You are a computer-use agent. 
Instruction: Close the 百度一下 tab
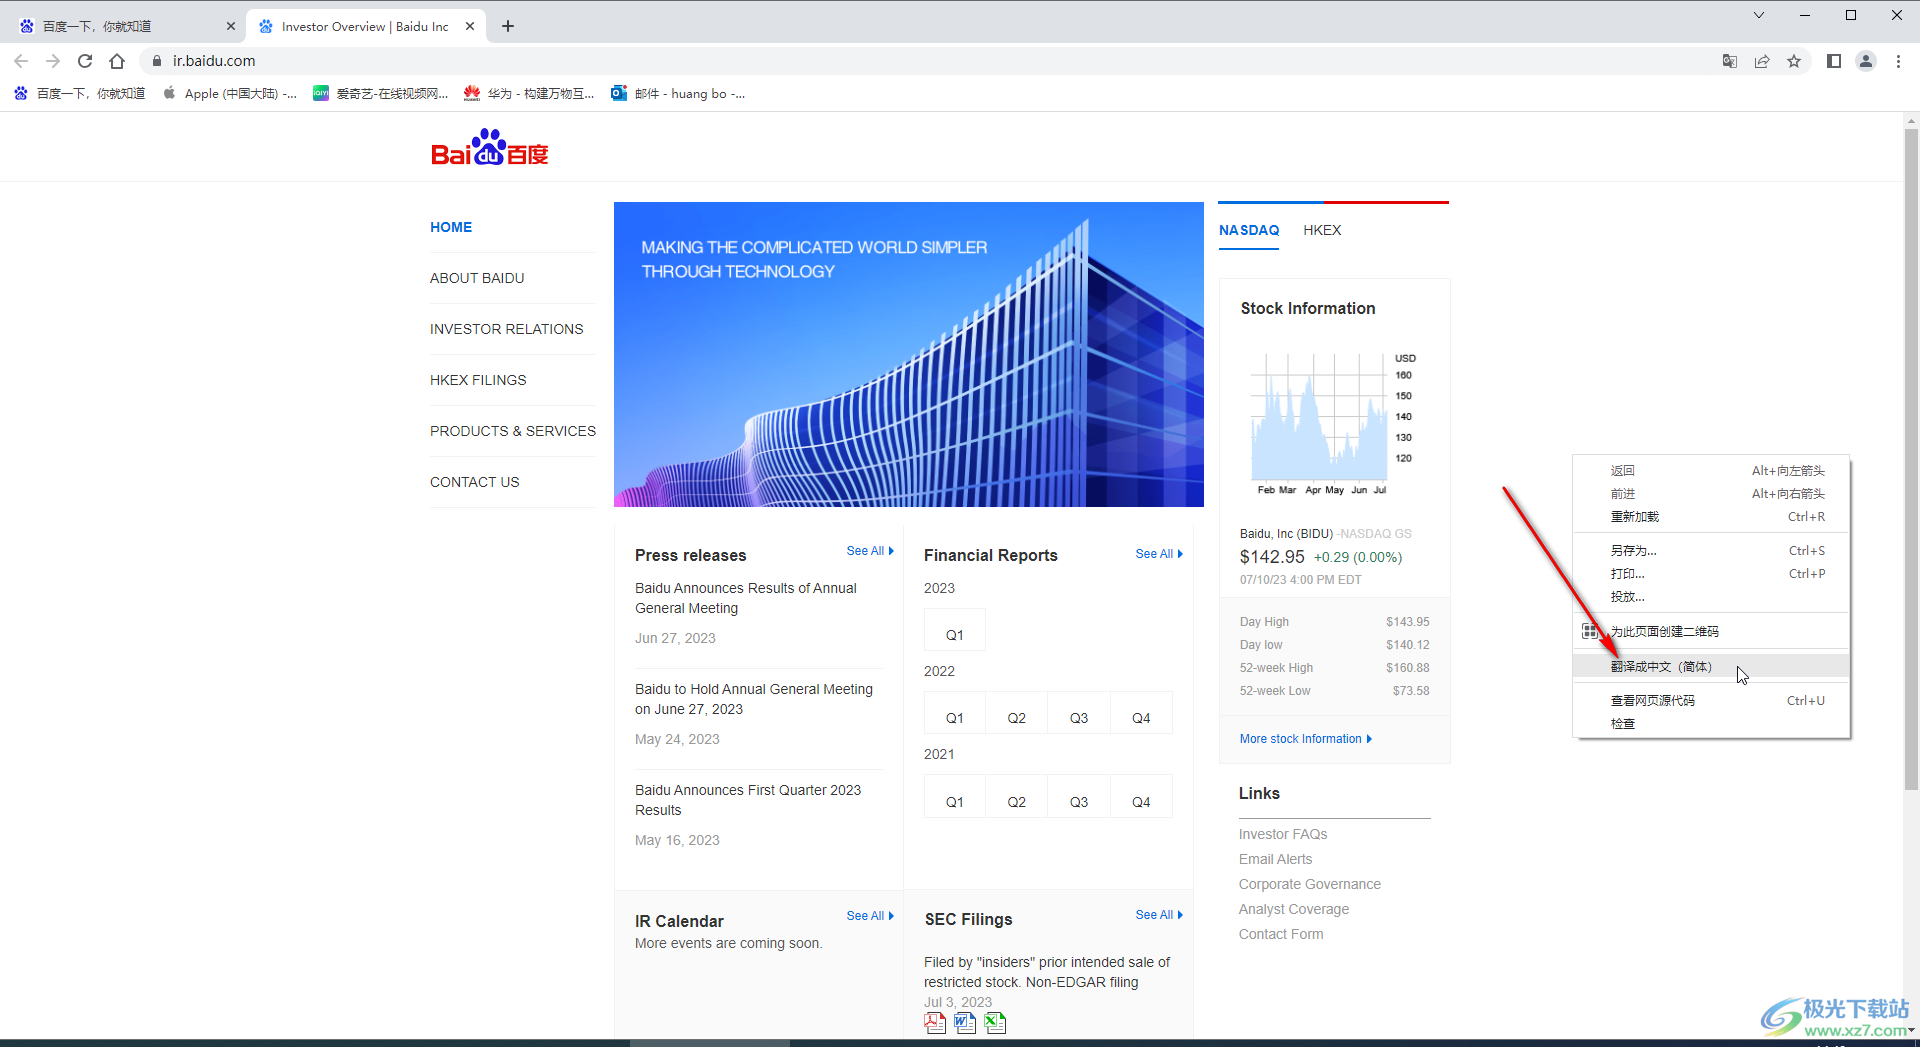[x=231, y=26]
